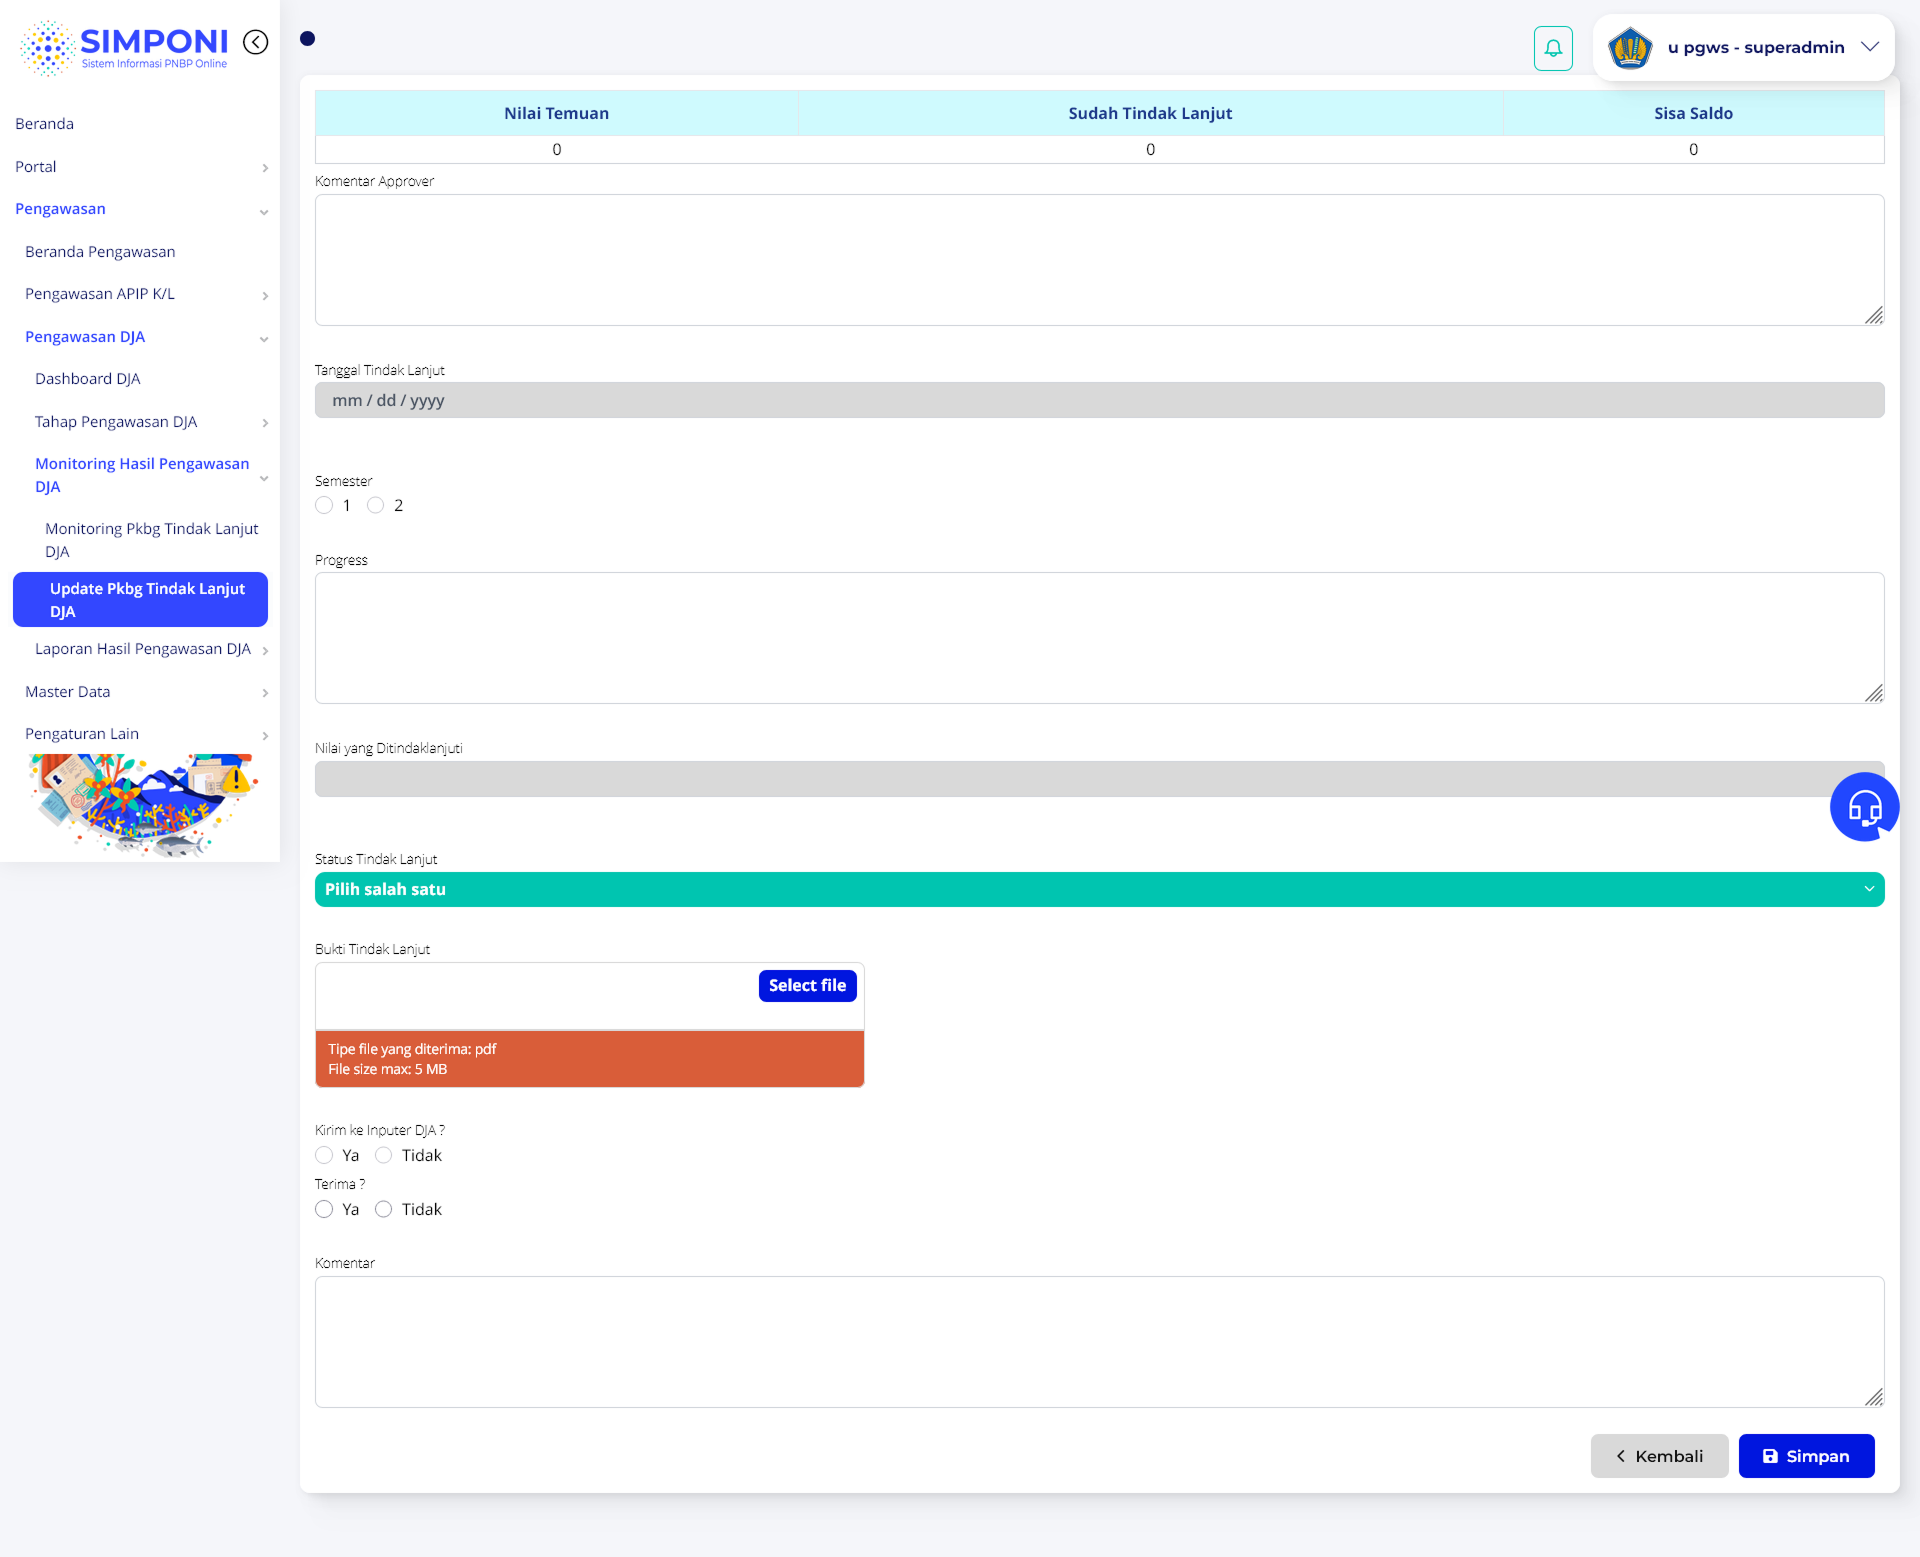Go to Beranda menu item
This screenshot has height=1557, width=1920.
(x=44, y=124)
